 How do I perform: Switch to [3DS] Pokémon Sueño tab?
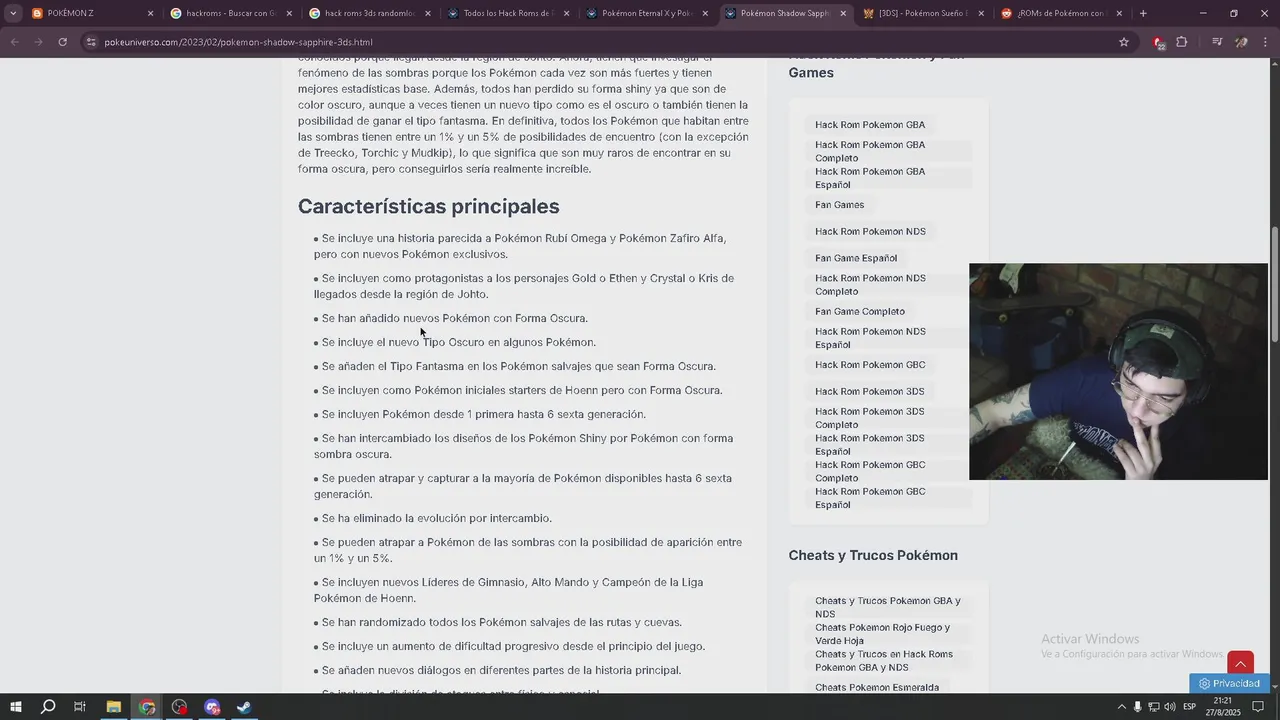(920, 13)
